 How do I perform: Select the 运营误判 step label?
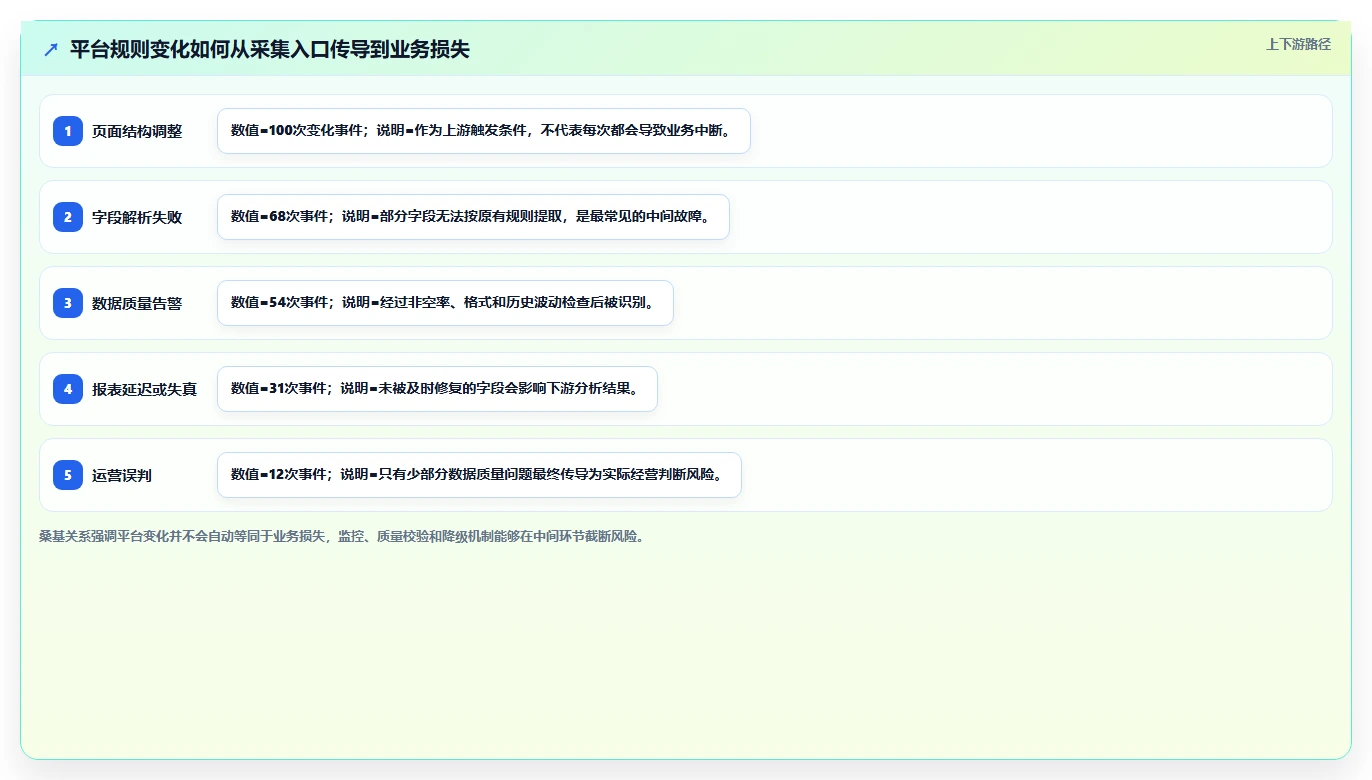[122, 475]
